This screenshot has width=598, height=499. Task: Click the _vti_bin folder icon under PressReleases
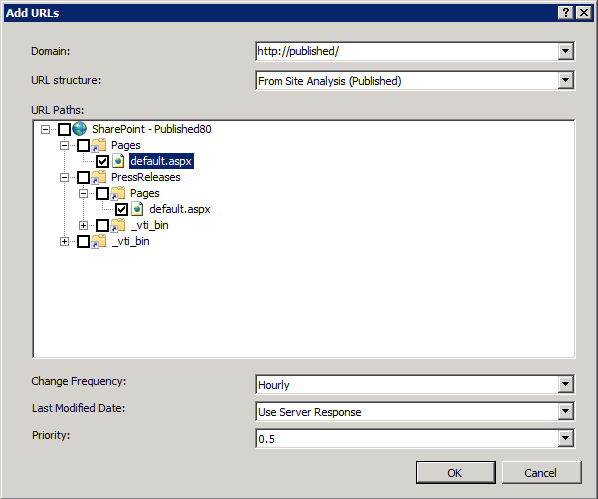pos(118,225)
